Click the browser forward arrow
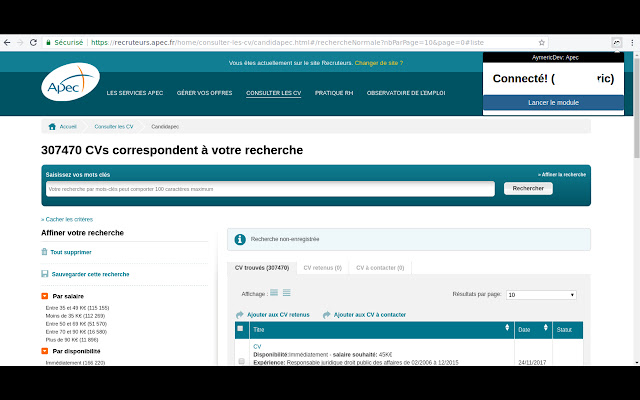Screen dimensions: 640x400 [x=20, y=42]
